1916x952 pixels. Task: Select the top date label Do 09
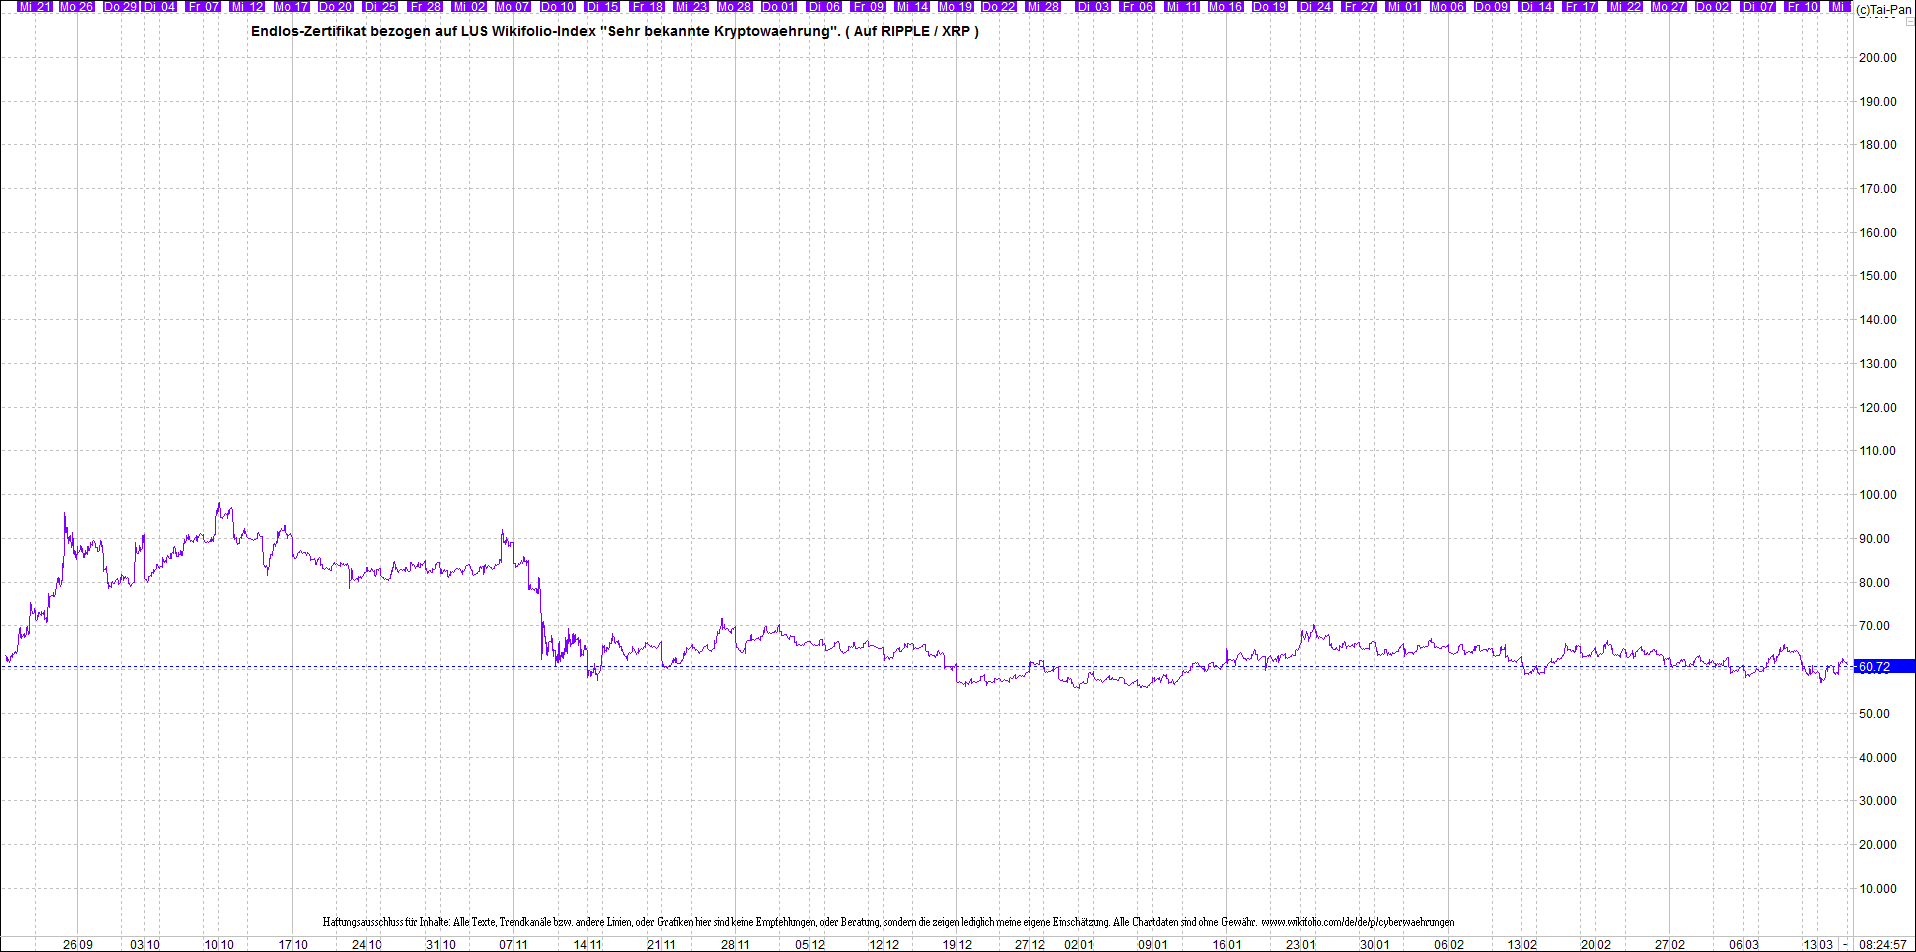pos(1491,6)
